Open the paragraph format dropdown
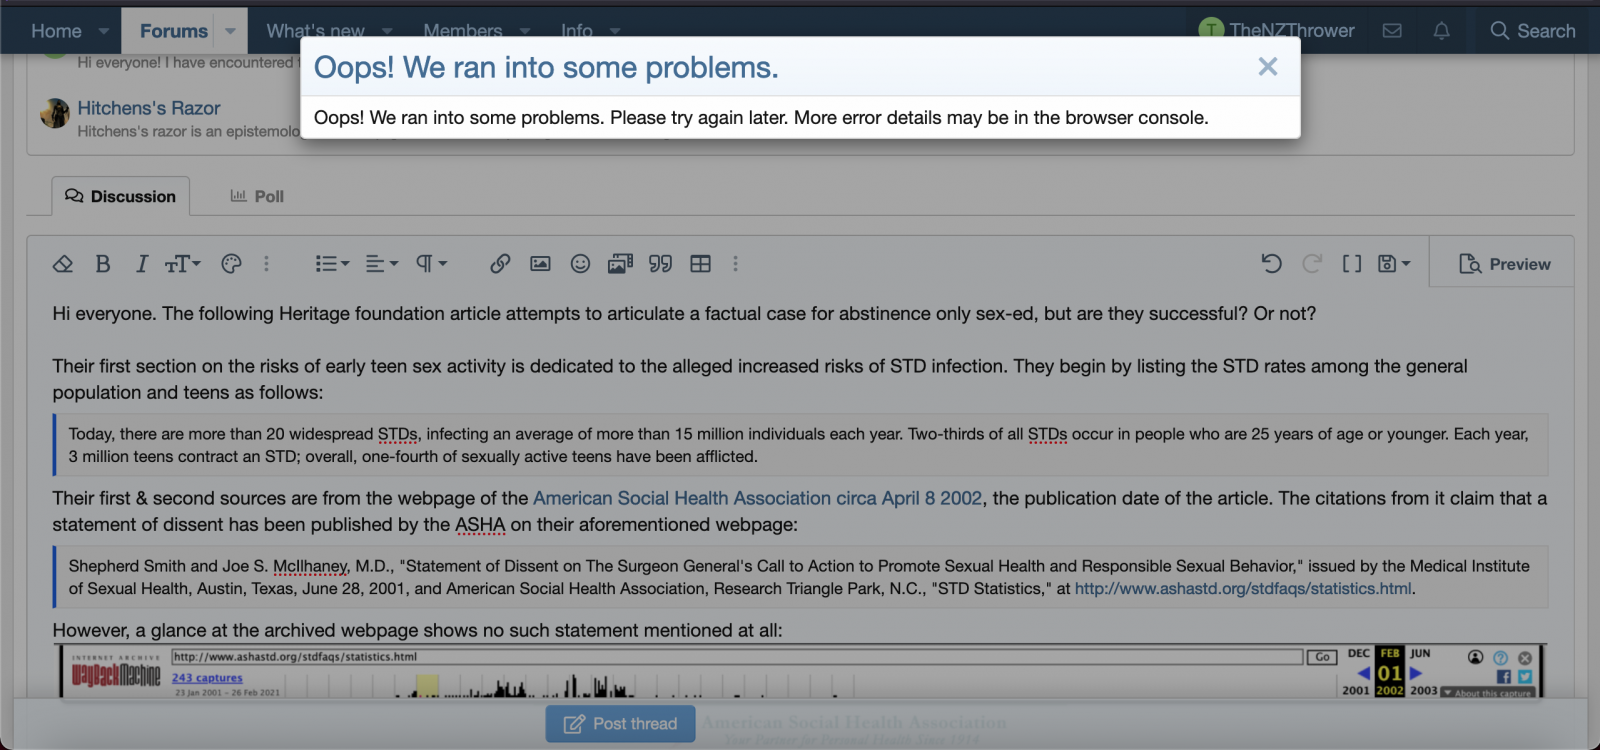 point(431,264)
